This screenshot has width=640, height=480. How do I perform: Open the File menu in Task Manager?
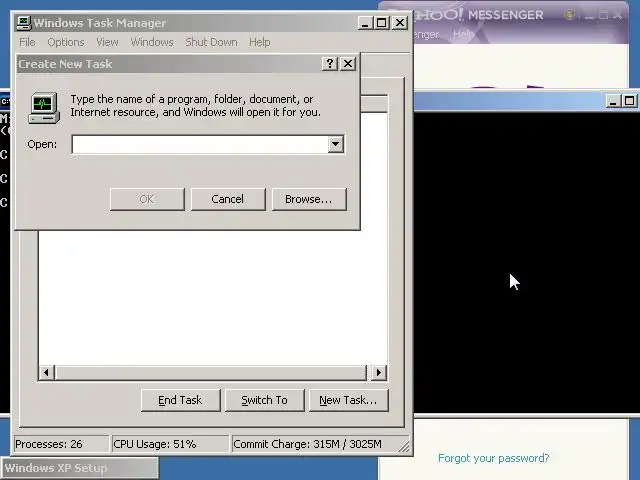coord(27,42)
